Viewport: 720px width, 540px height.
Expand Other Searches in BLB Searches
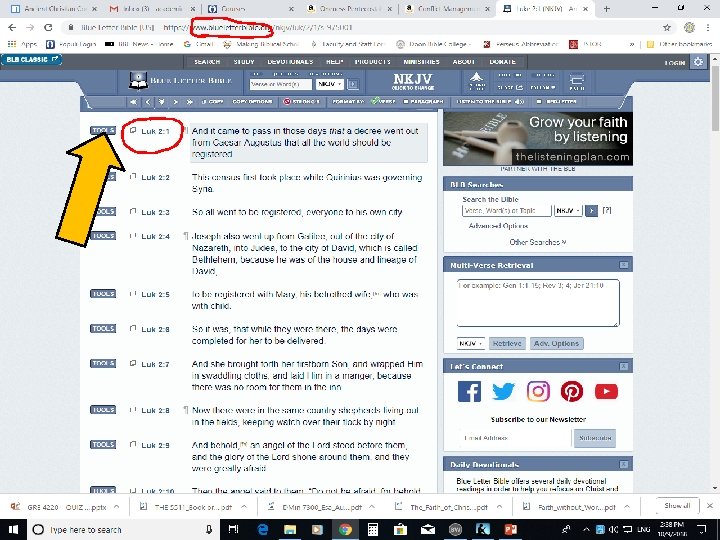click(x=538, y=242)
